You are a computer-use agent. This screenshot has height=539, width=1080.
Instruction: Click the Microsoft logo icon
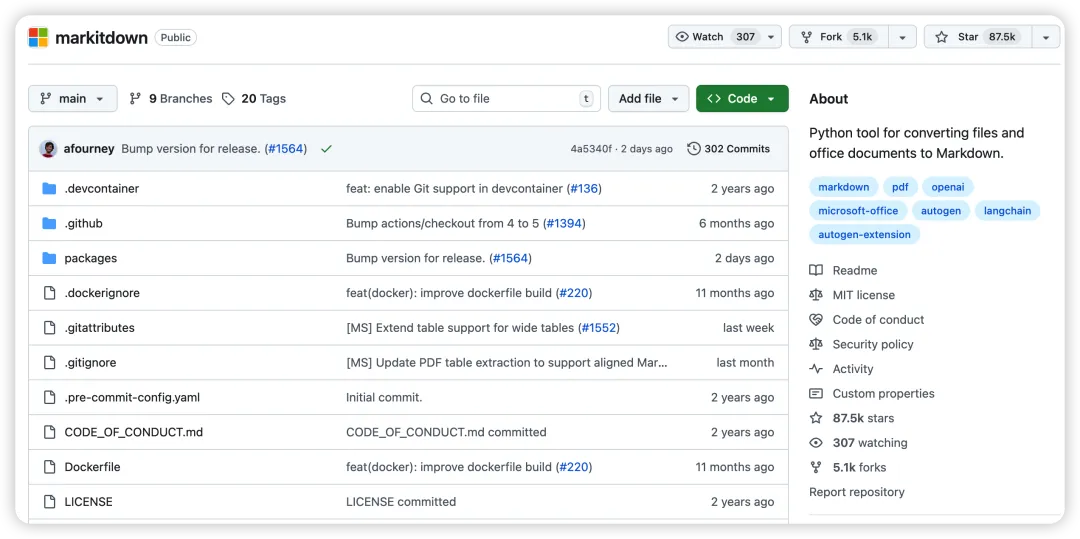pyautogui.click(x=38, y=38)
